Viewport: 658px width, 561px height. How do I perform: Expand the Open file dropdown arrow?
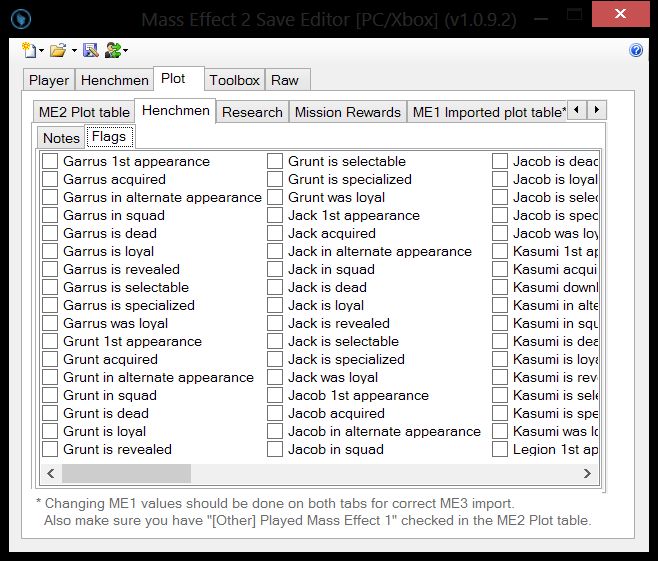(74, 51)
